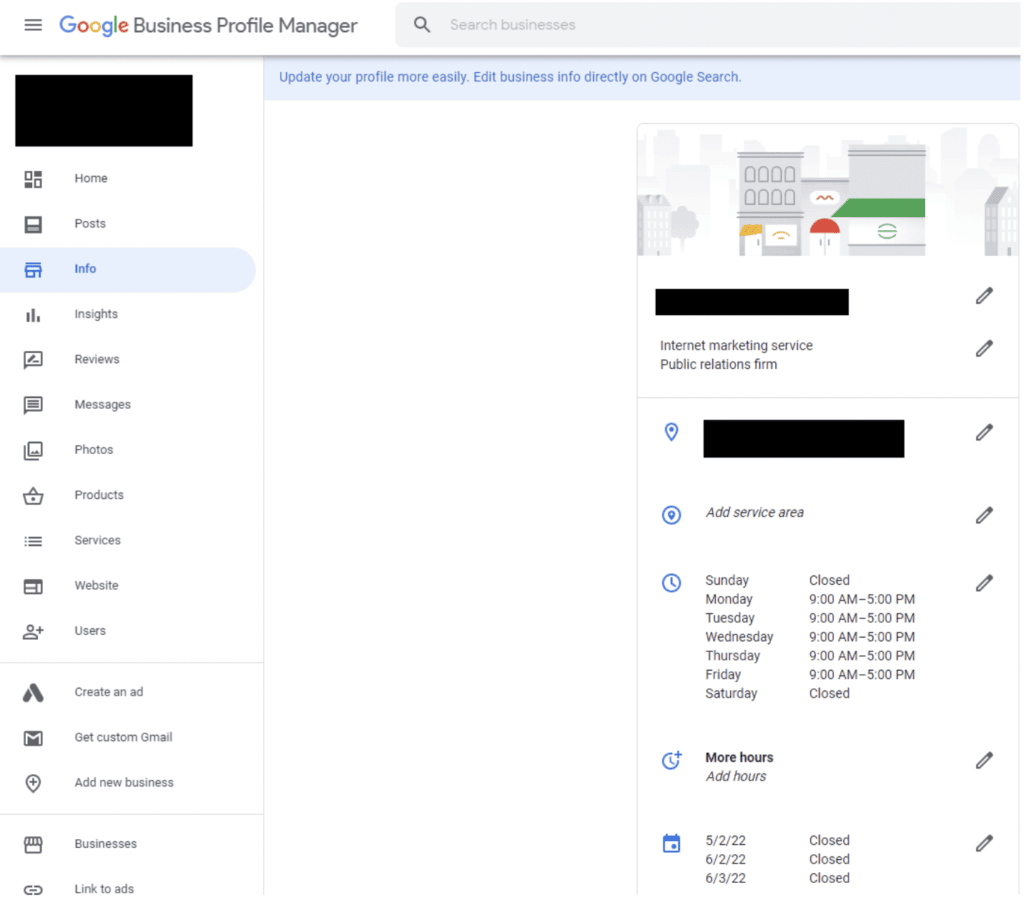Click the 6/3/22 special hours date

[725, 878]
